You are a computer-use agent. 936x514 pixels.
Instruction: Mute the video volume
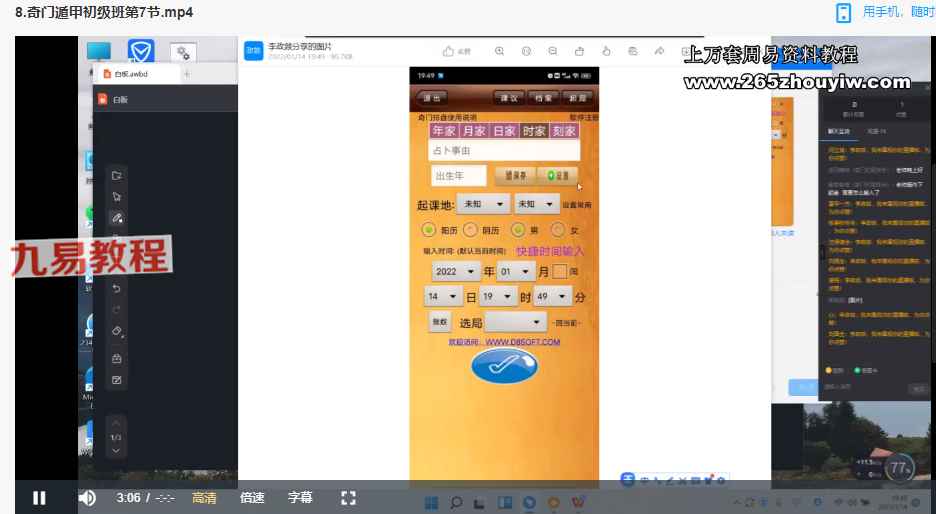pyautogui.click(x=87, y=497)
